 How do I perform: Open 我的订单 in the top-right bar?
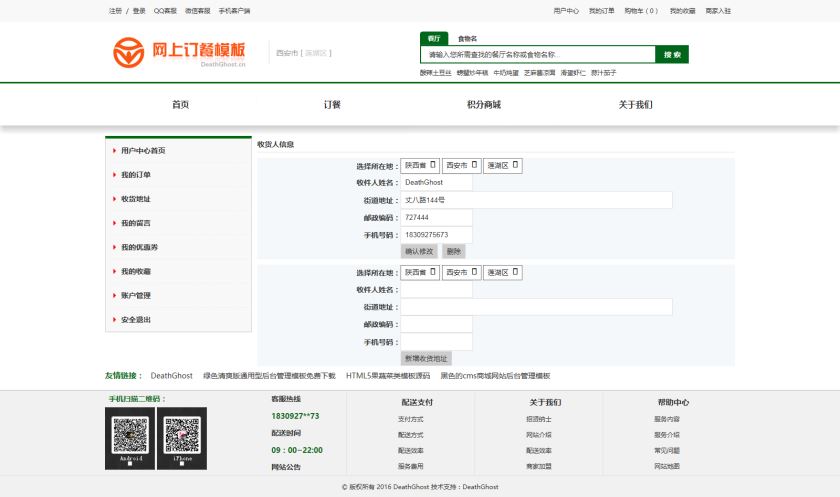coord(602,11)
